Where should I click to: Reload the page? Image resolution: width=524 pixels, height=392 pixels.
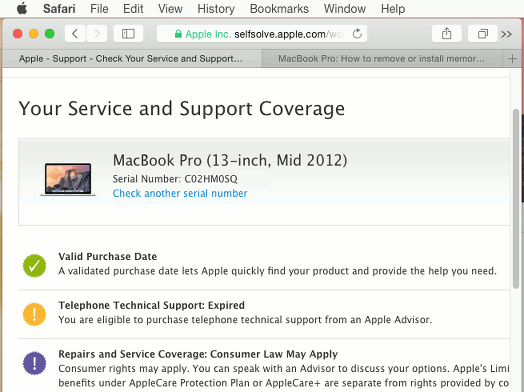[357, 34]
